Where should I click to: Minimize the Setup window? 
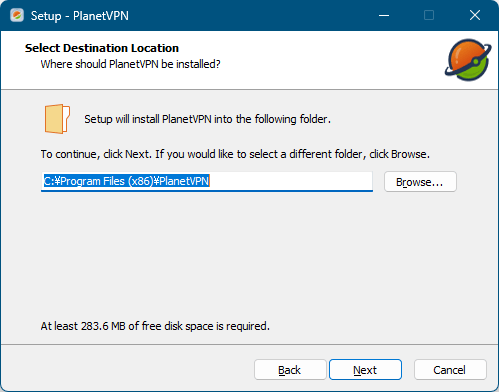(x=384, y=15)
